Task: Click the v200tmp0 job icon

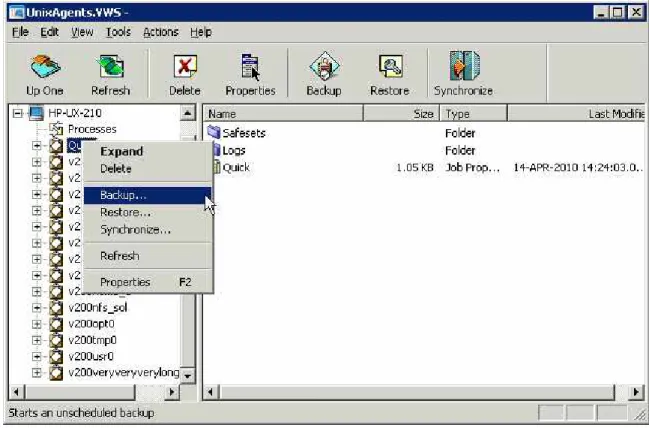Action: 56,340
